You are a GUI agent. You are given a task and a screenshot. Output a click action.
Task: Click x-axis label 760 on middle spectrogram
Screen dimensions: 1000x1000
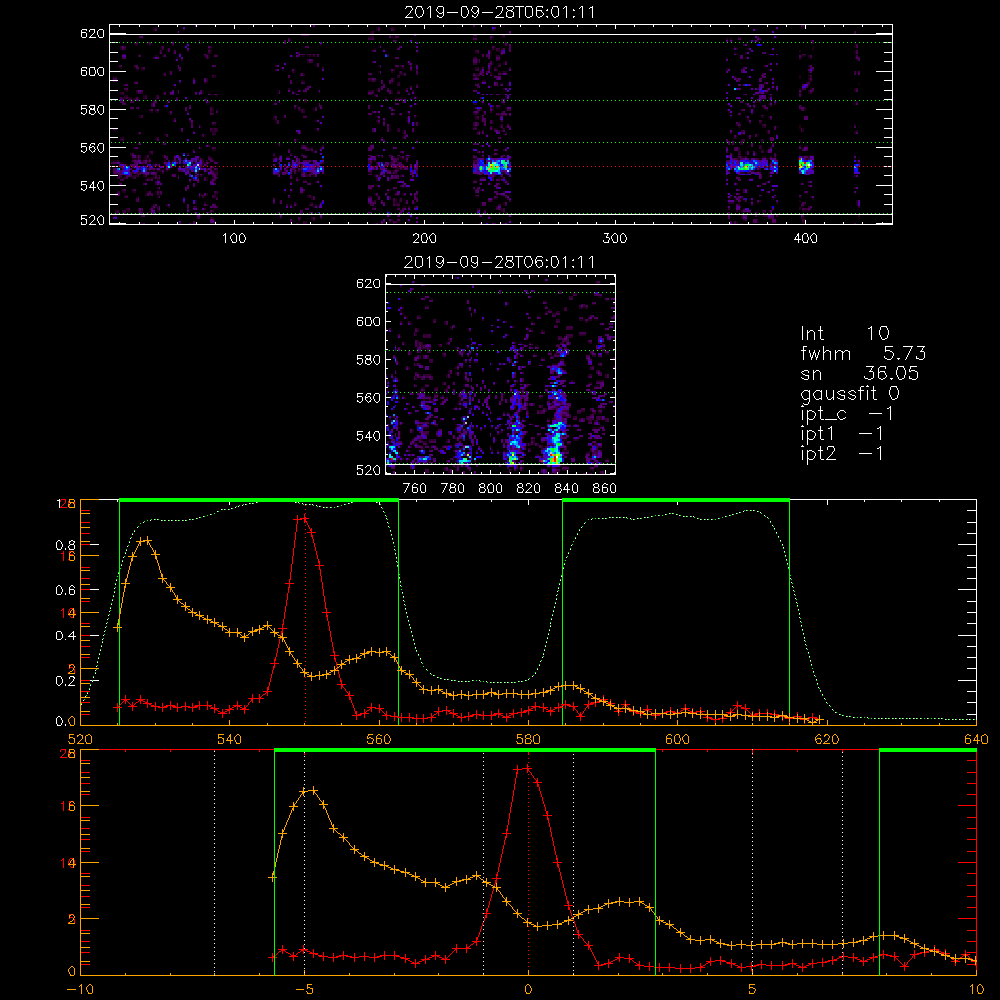click(415, 489)
